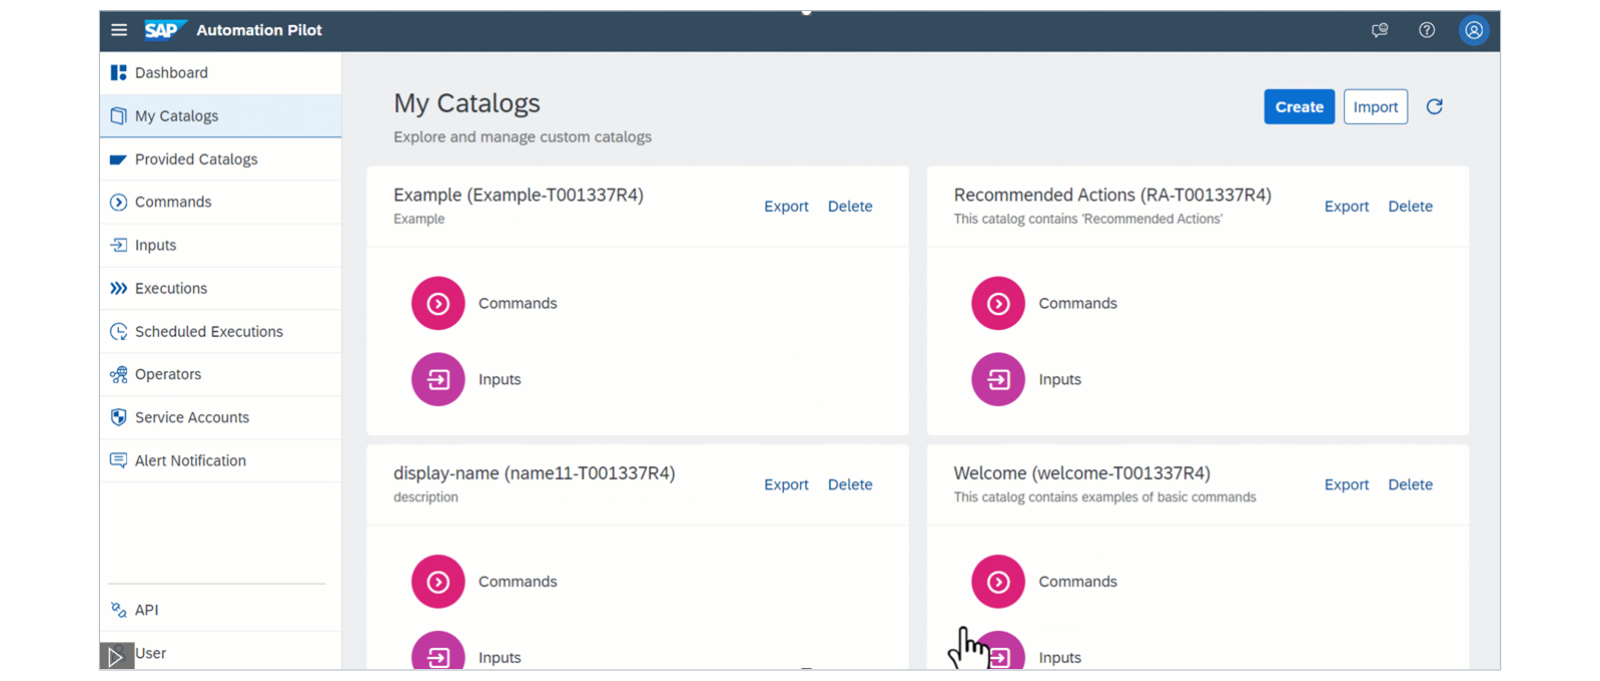Open the hamburger navigation menu

click(119, 30)
